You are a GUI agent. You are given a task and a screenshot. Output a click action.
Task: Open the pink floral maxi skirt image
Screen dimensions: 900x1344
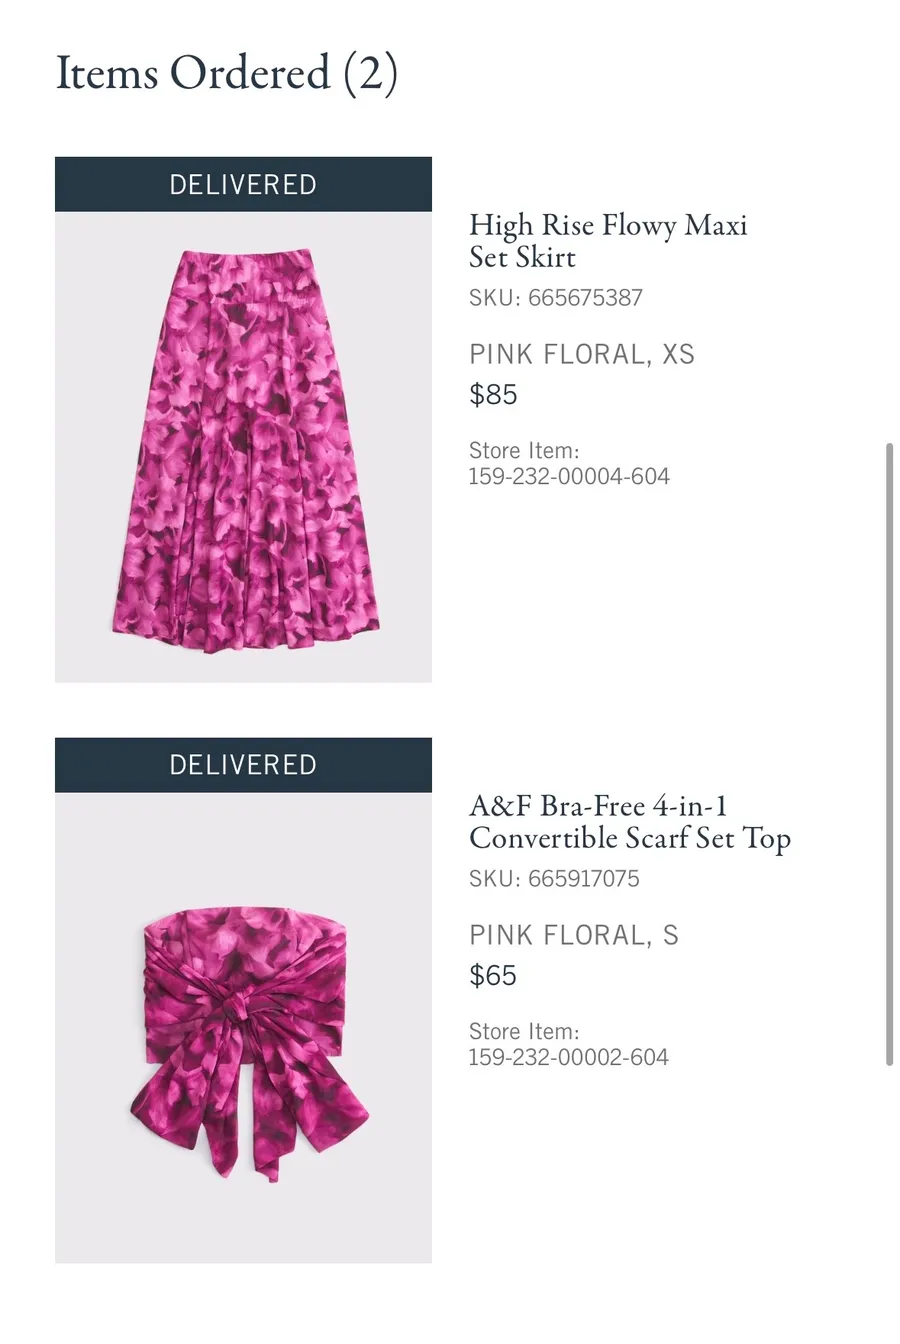[243, 447]
